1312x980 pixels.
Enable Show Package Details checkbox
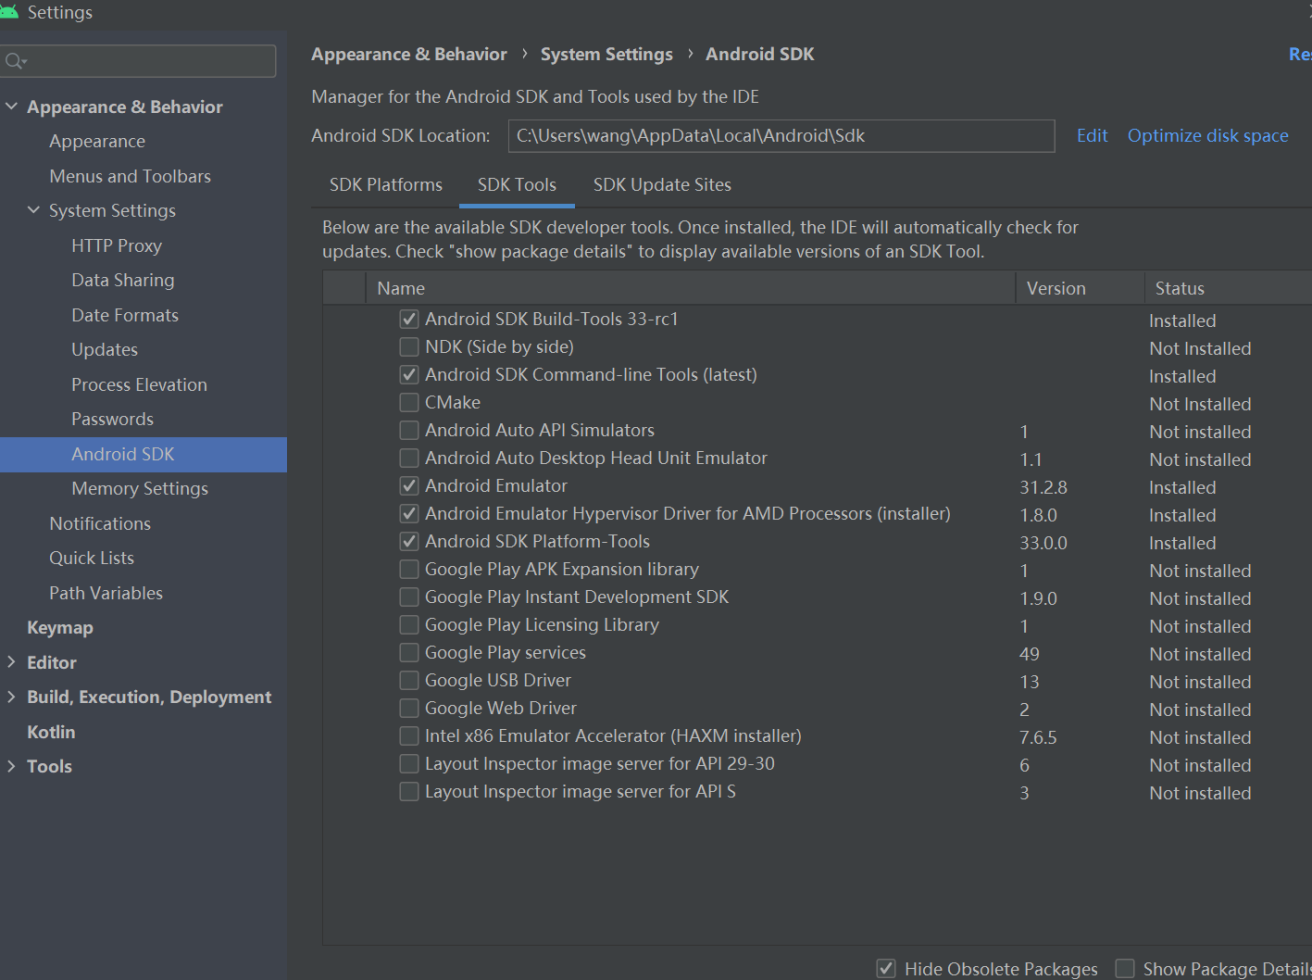pos(1125,969)
